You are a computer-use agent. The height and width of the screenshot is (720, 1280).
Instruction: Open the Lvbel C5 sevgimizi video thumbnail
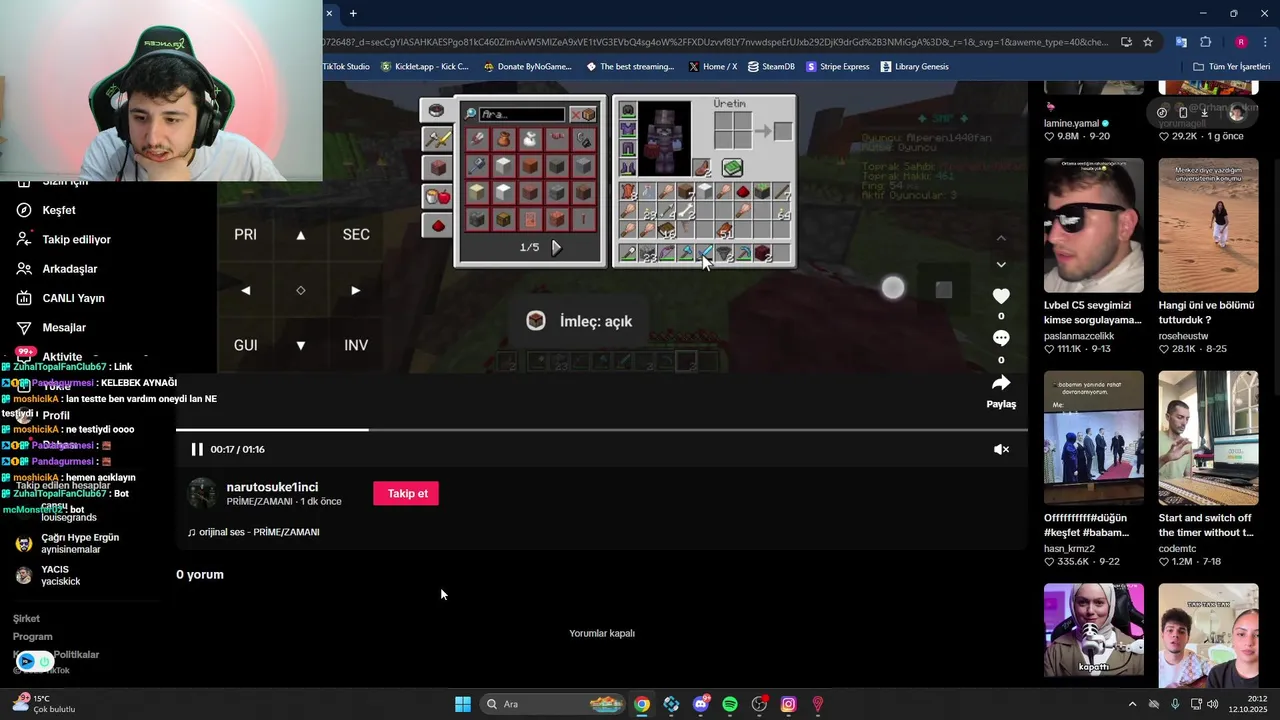coord(1093,225)
